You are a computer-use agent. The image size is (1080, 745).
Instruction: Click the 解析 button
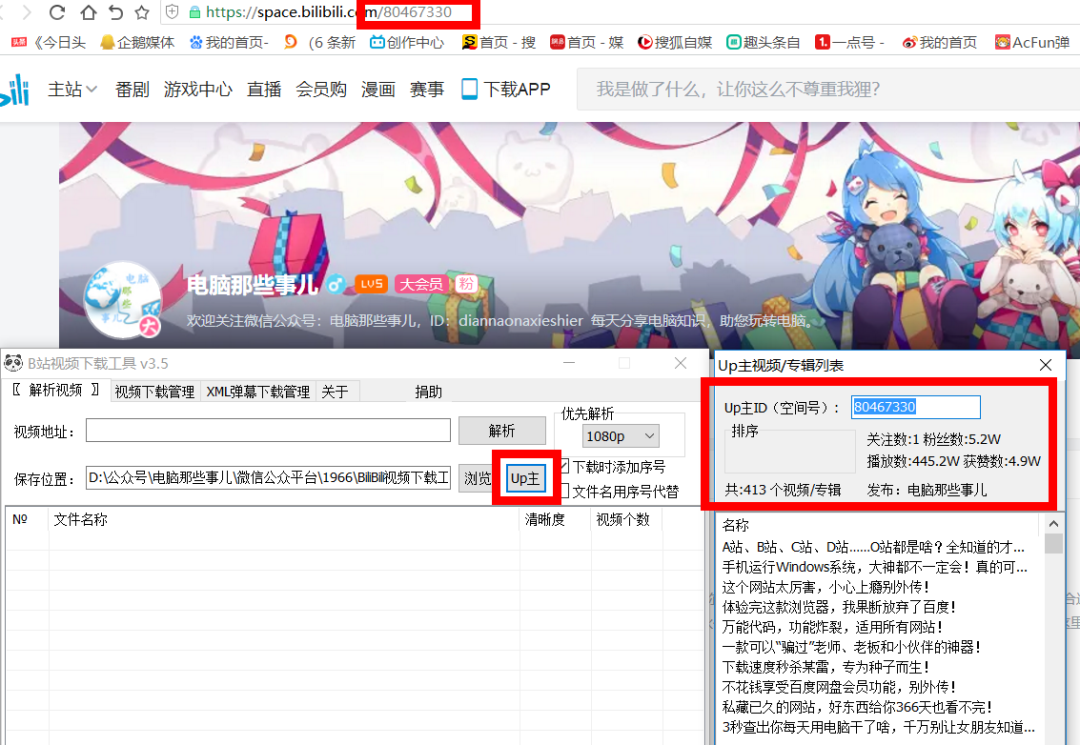502,431
